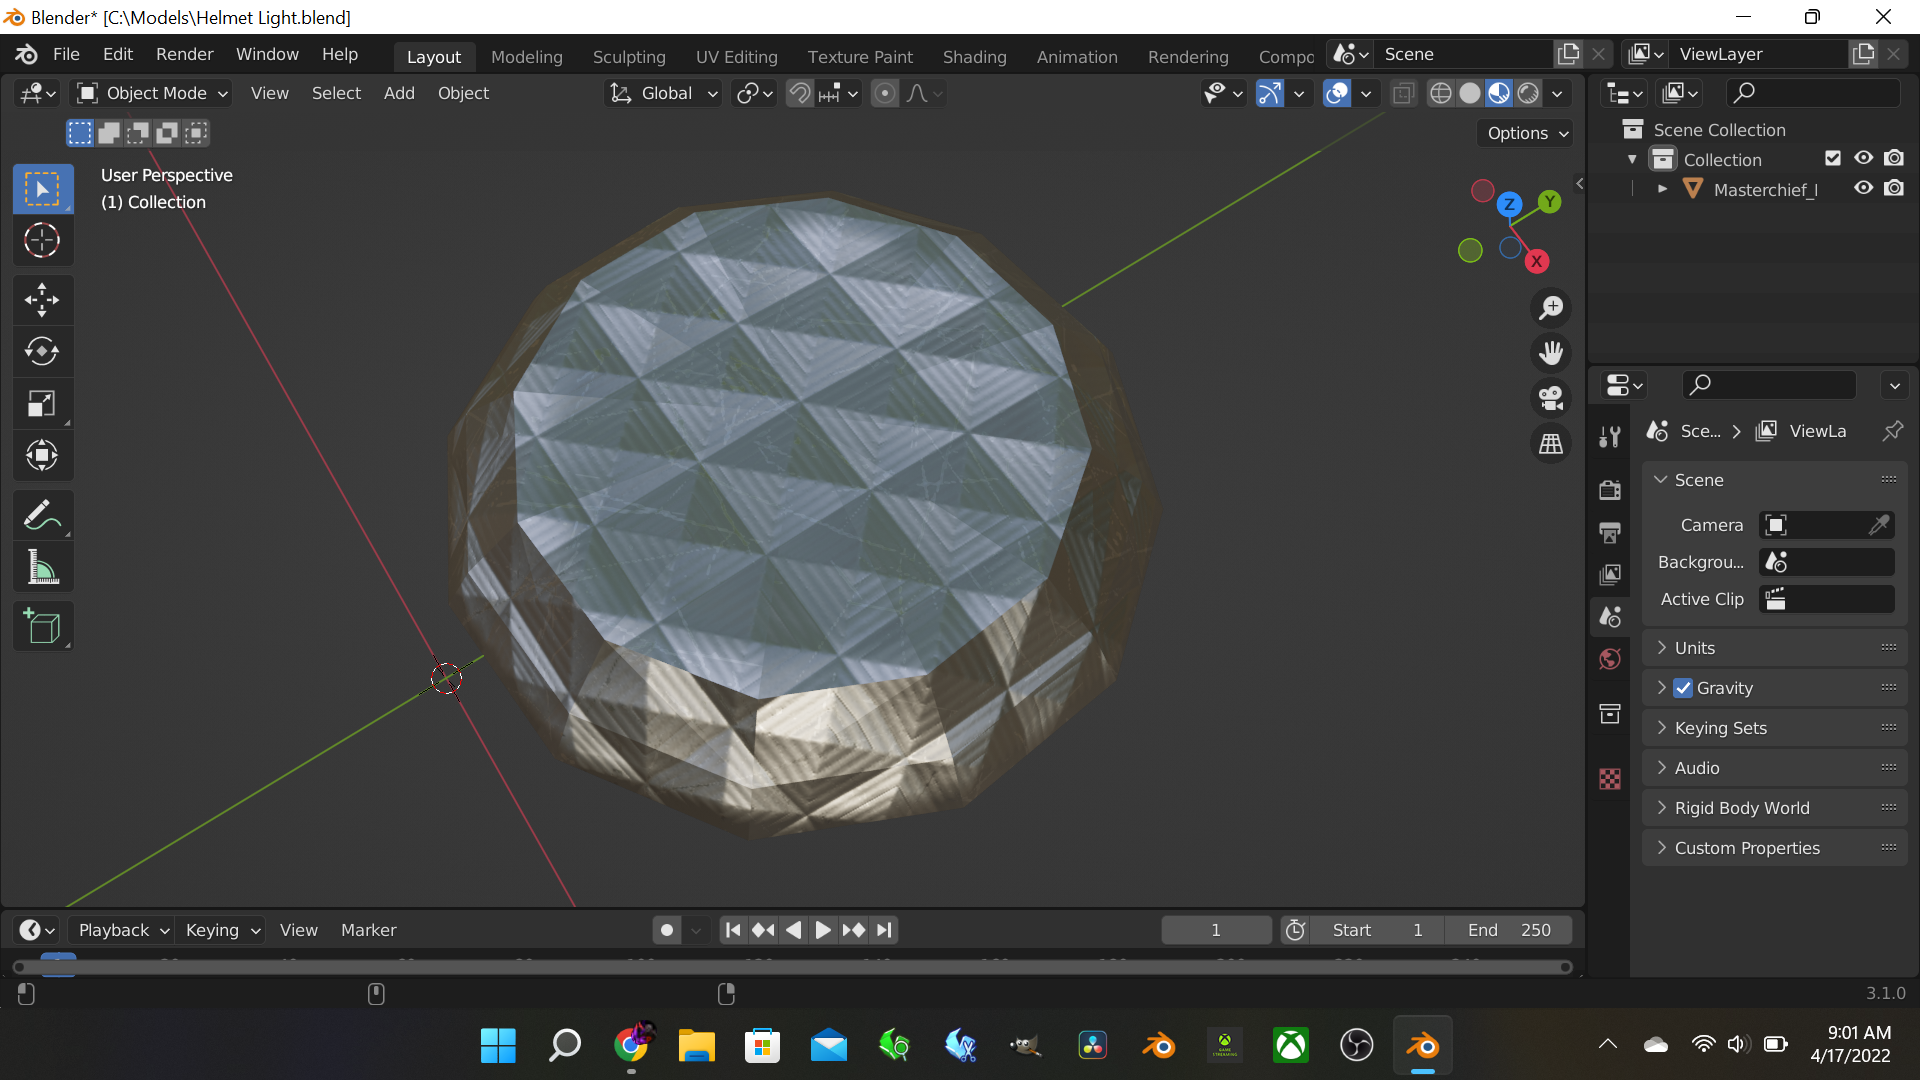Select the Measure tool
1920x1080 pixels.
point(42,568)
